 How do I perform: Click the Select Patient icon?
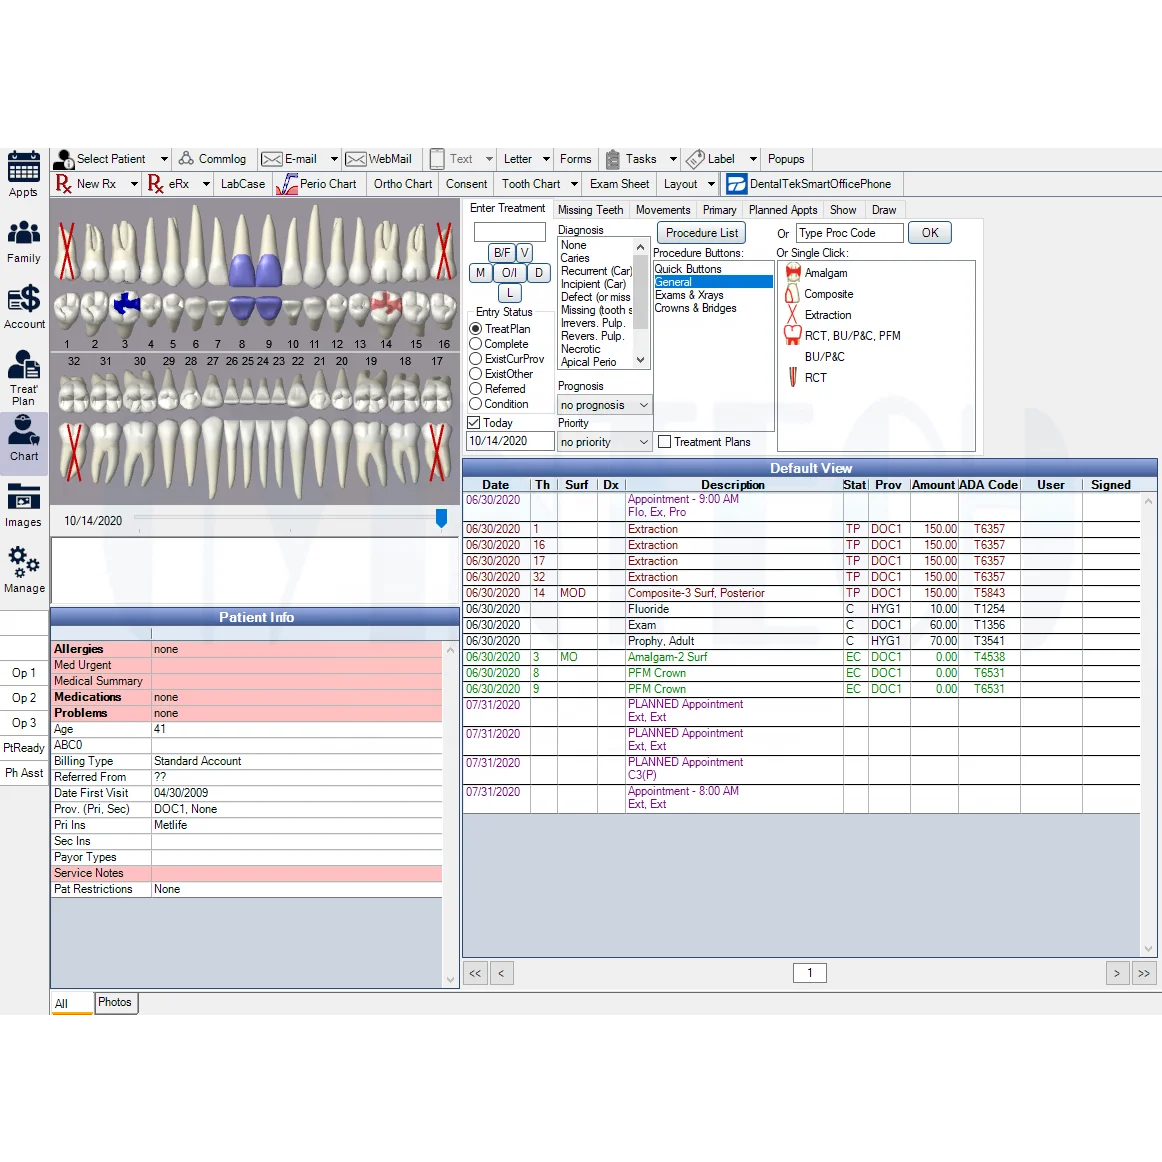(64, 159)
